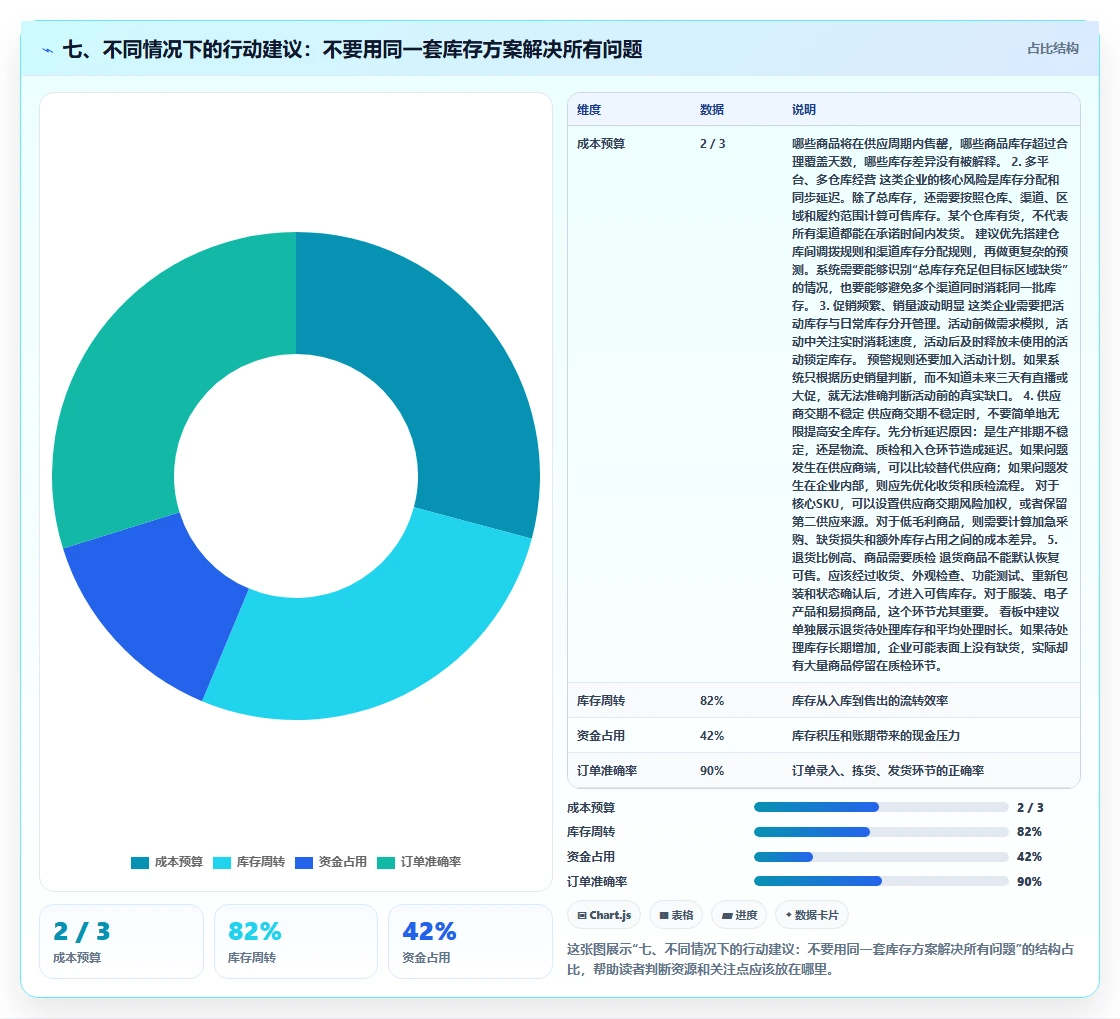Open the 42% 资金占用 data card
The width and height of the screenshot is (1120, 1019).
point(470,941)
